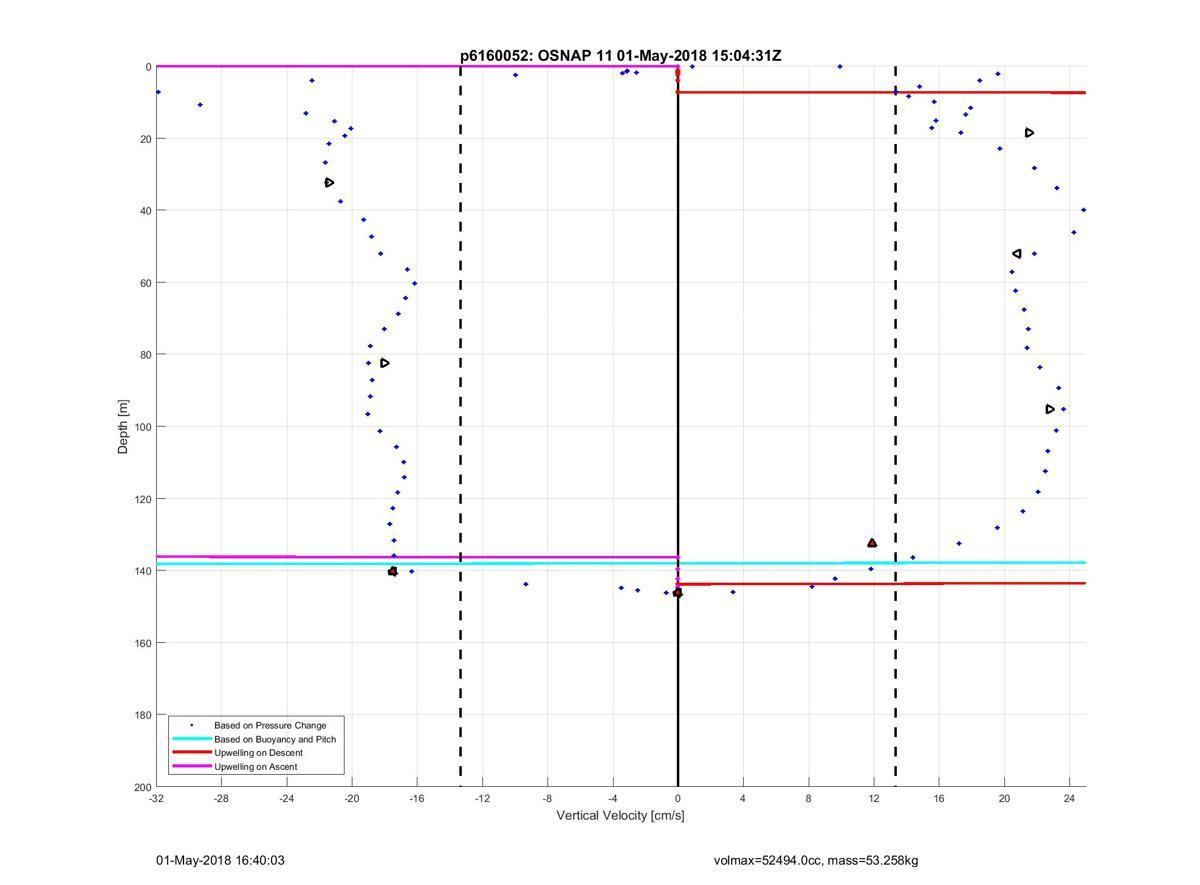
Task: Click the right-pointing triangle marker near 95 m depth
Action: (x=1050, y=409)
